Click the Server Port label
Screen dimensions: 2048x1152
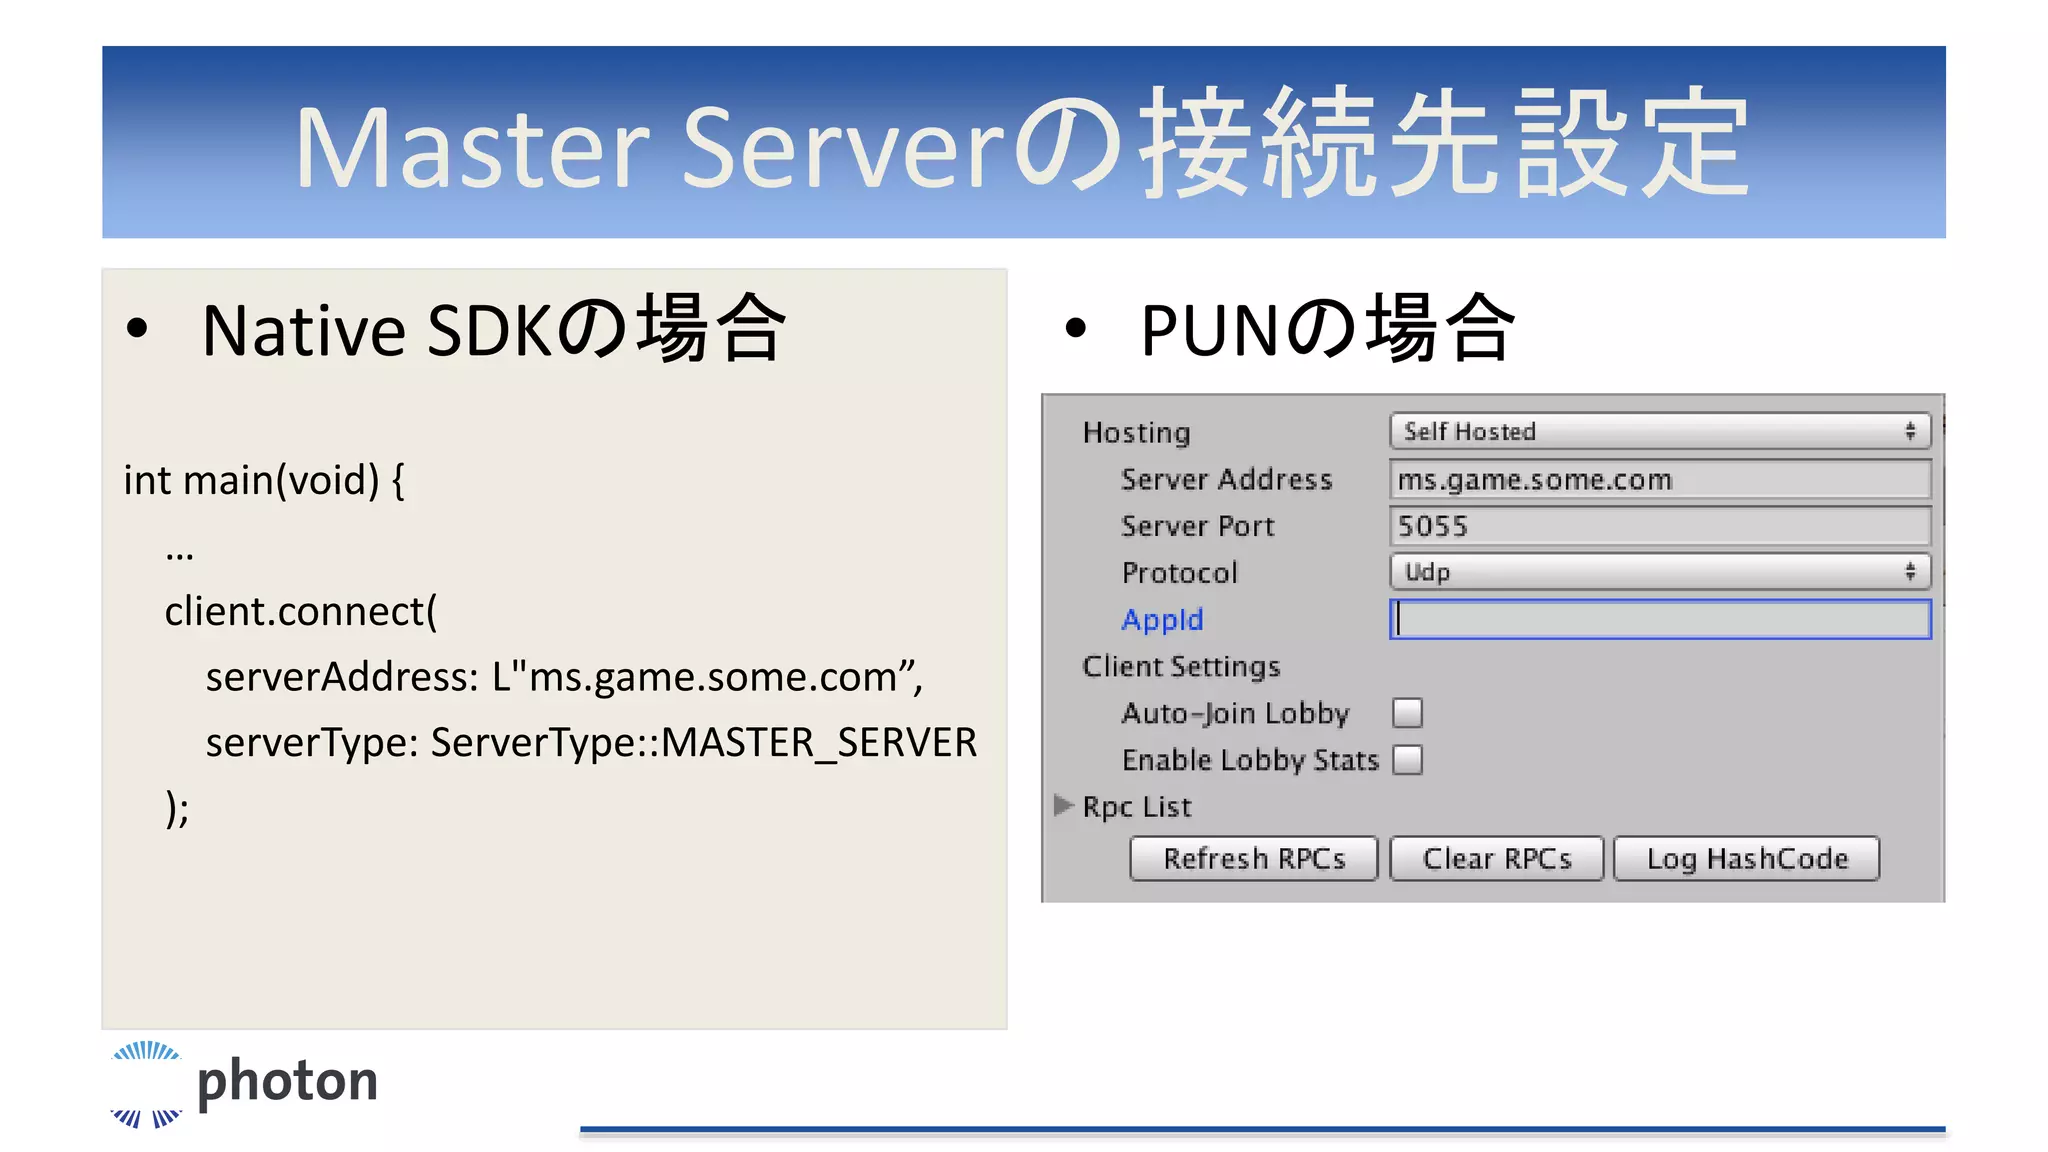[1198, 526]
